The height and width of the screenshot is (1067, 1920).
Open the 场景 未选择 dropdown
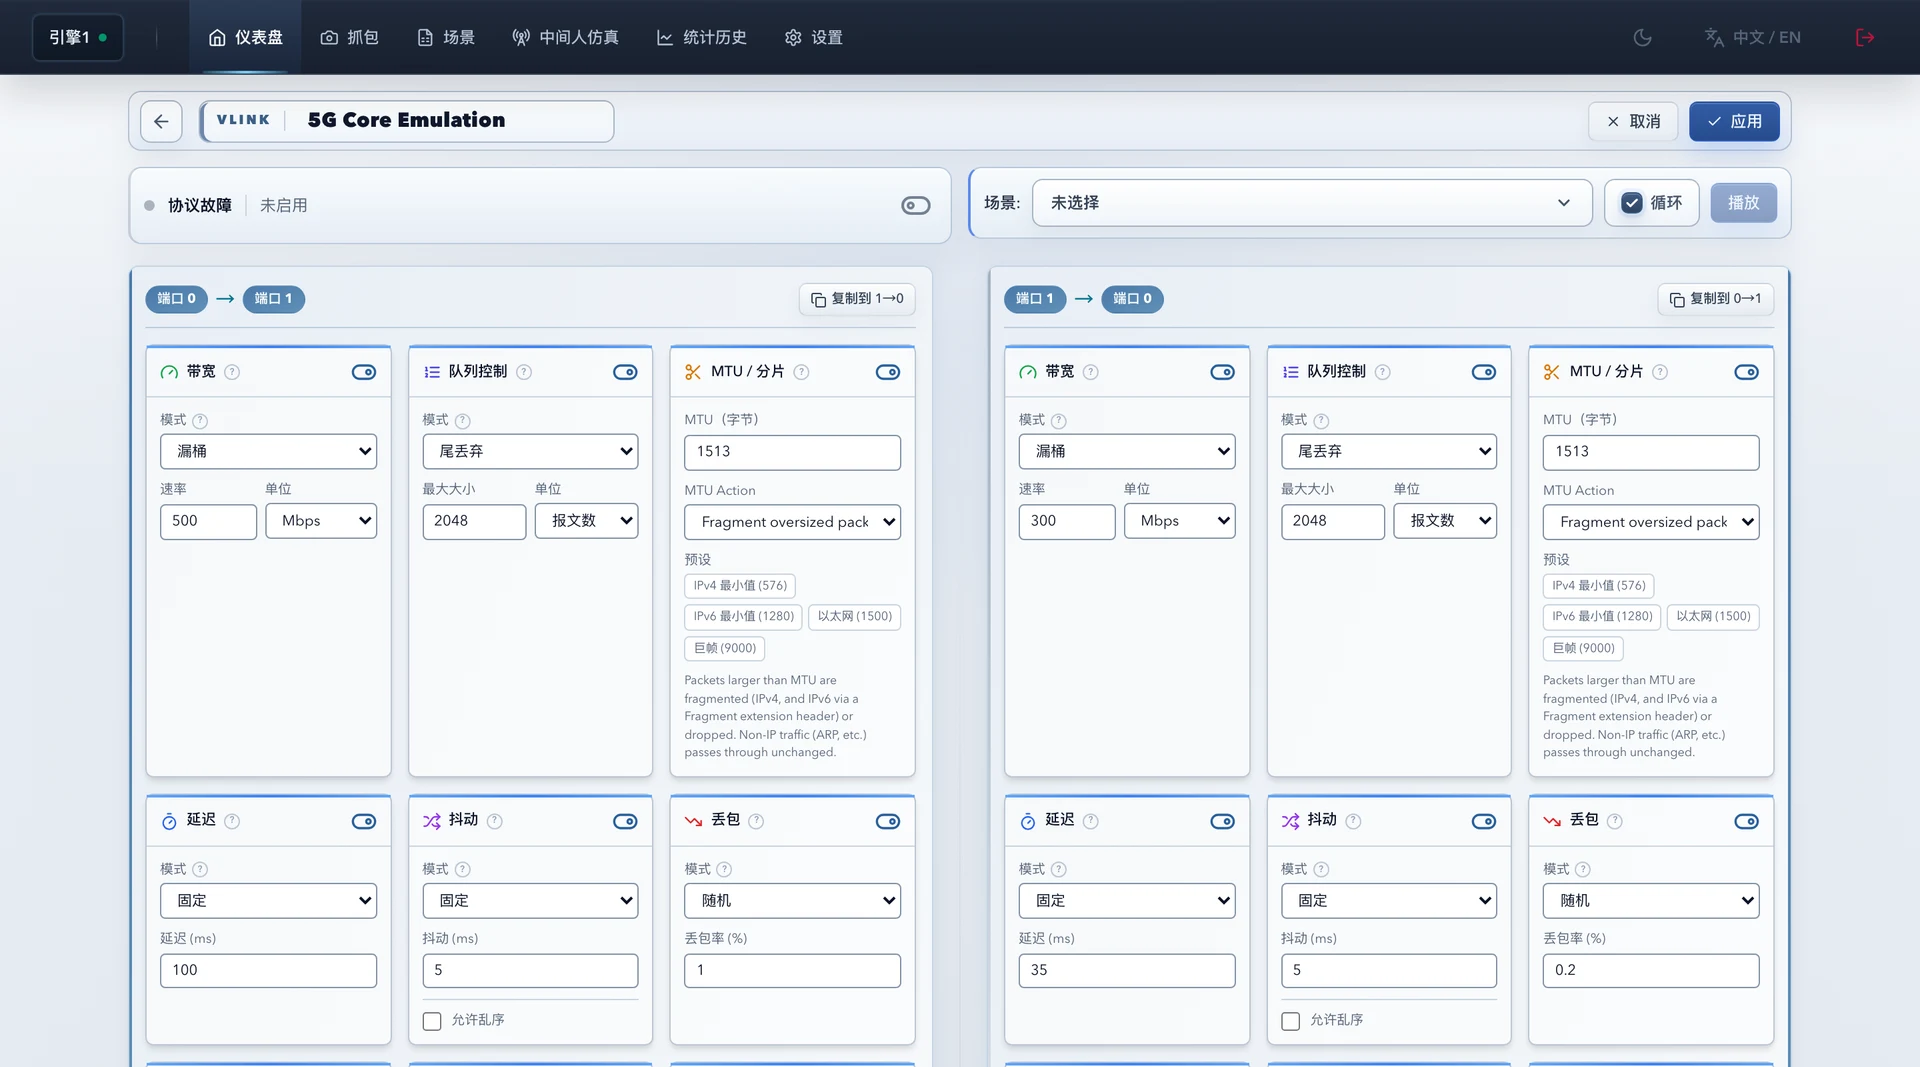coord(1312,203)
